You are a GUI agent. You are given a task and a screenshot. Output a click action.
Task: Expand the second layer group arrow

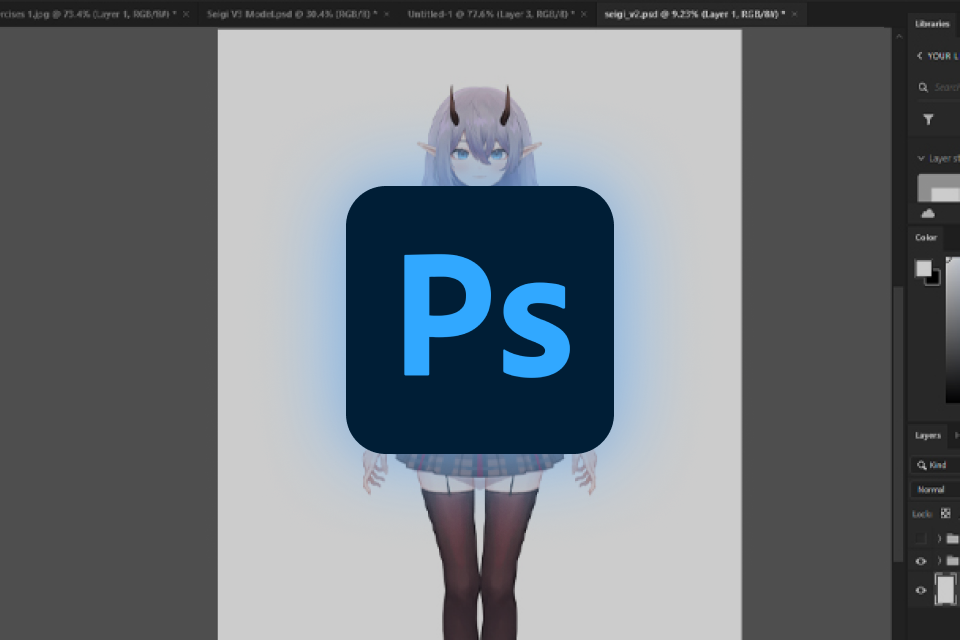tap(939, 561)
